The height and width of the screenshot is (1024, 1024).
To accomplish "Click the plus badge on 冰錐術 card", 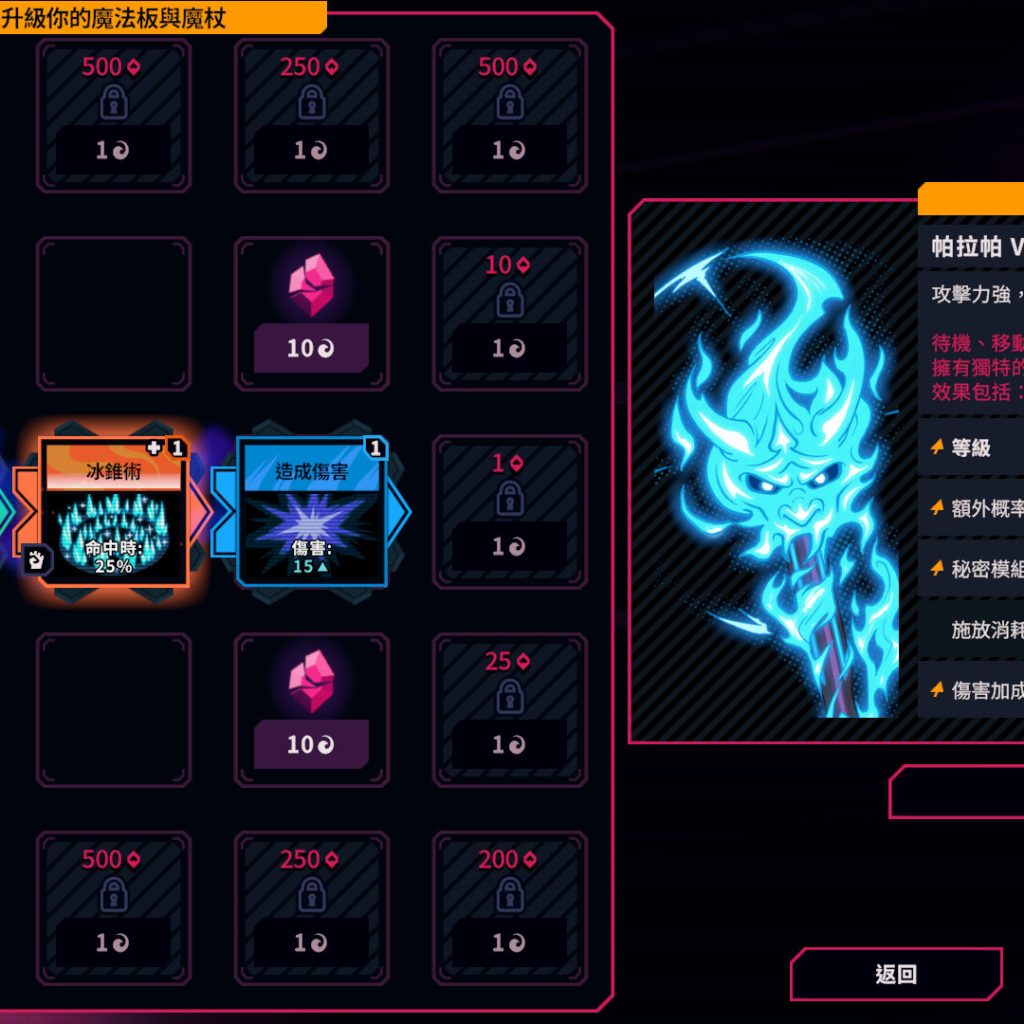I will point(154,447).
